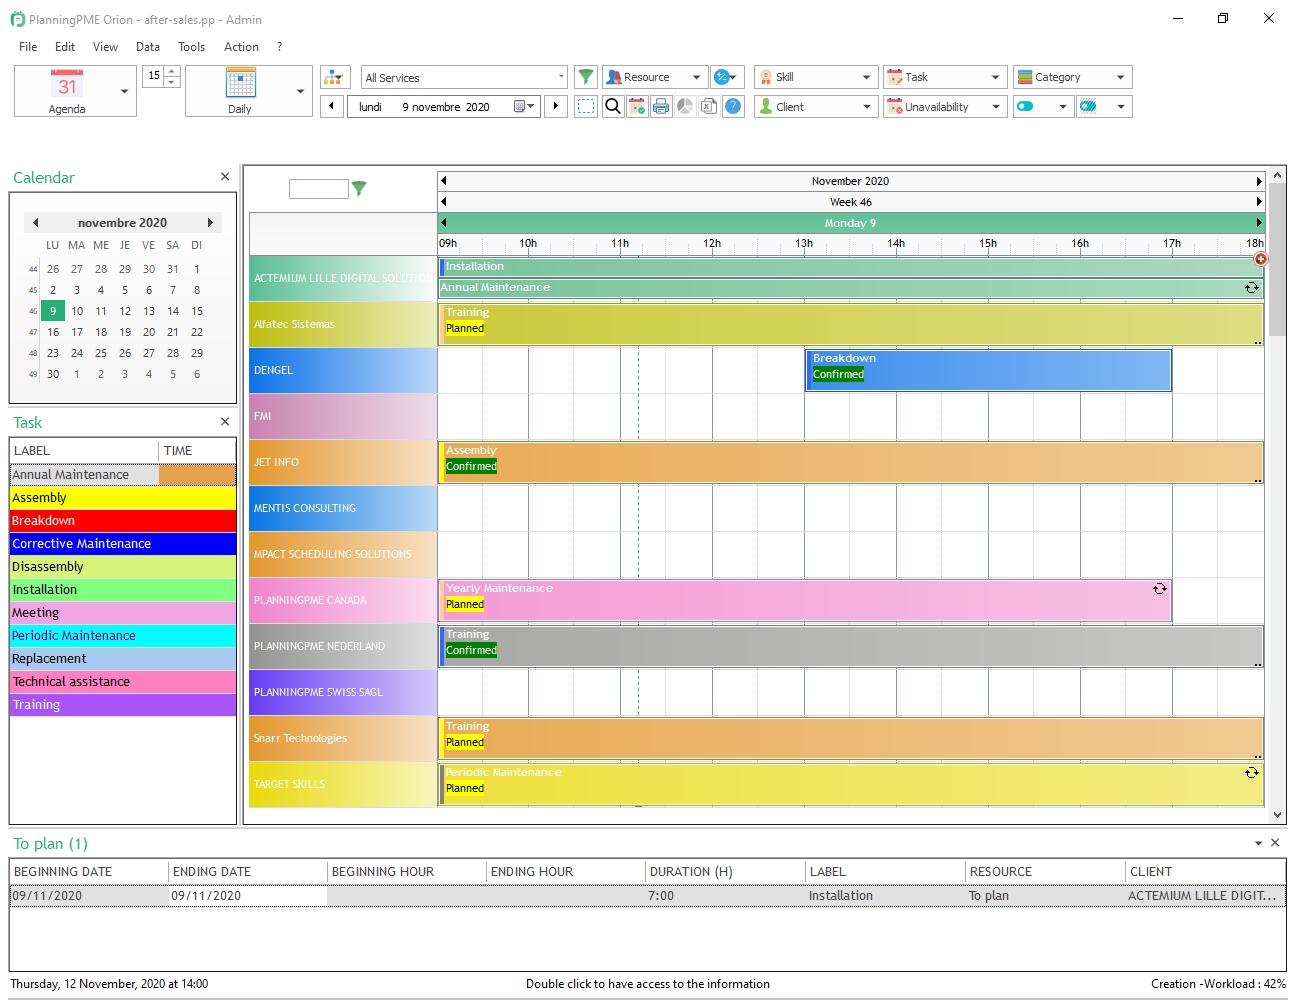
Task: Open the All Services dropdown
Action: 464,77
